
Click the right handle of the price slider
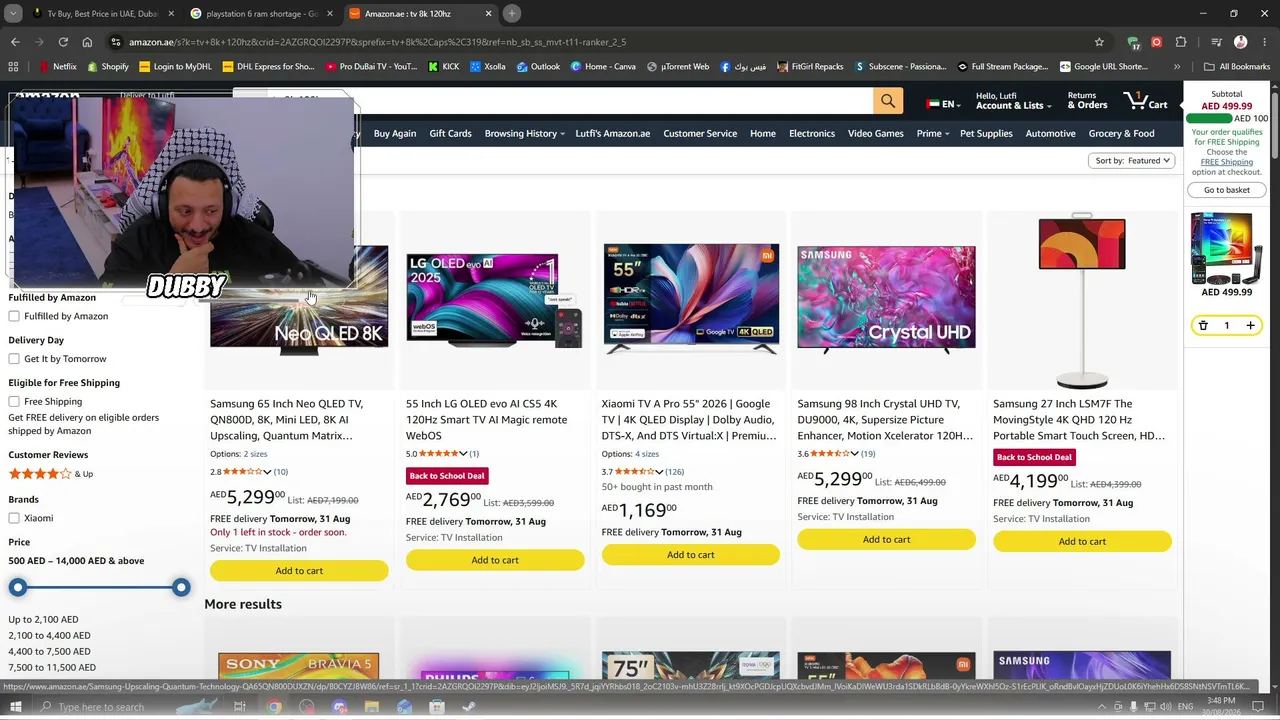tap(181, 588)
